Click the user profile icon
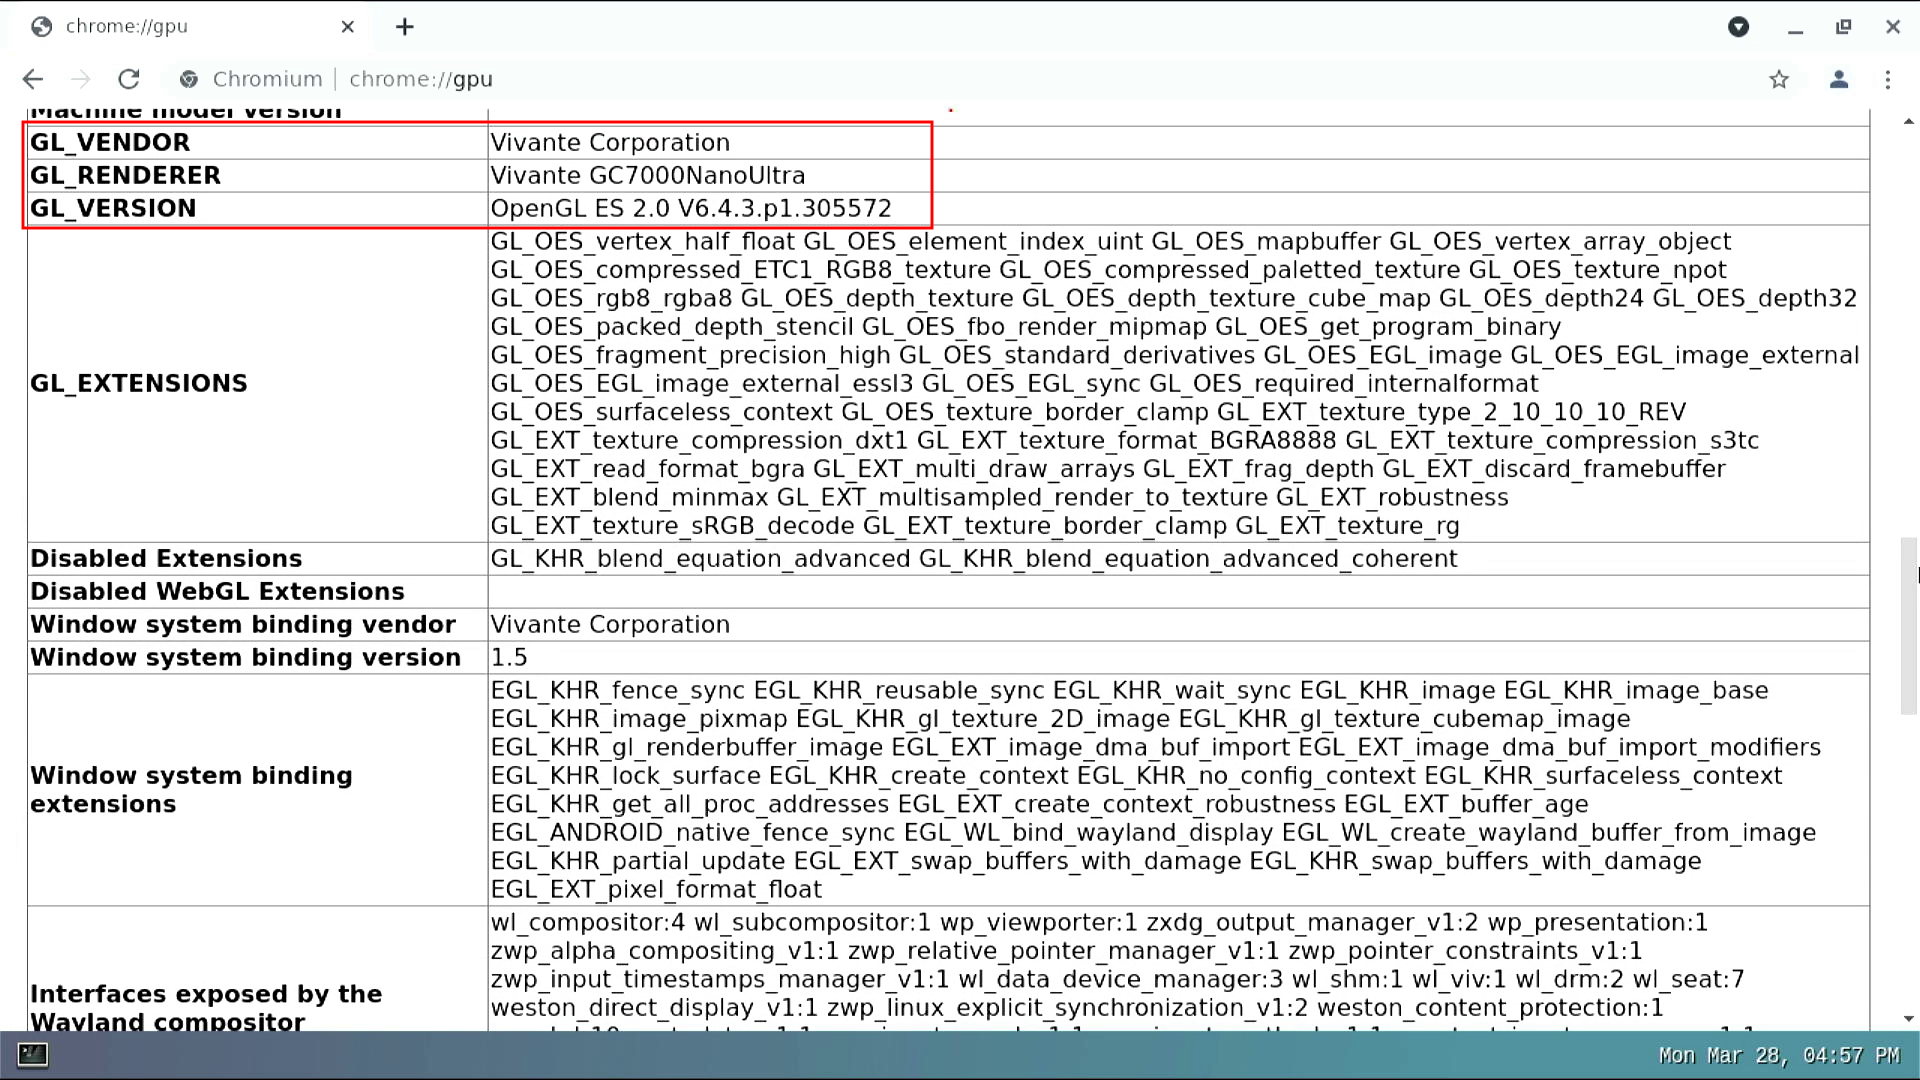1920x1080 pixels. tap(1838, 79)
